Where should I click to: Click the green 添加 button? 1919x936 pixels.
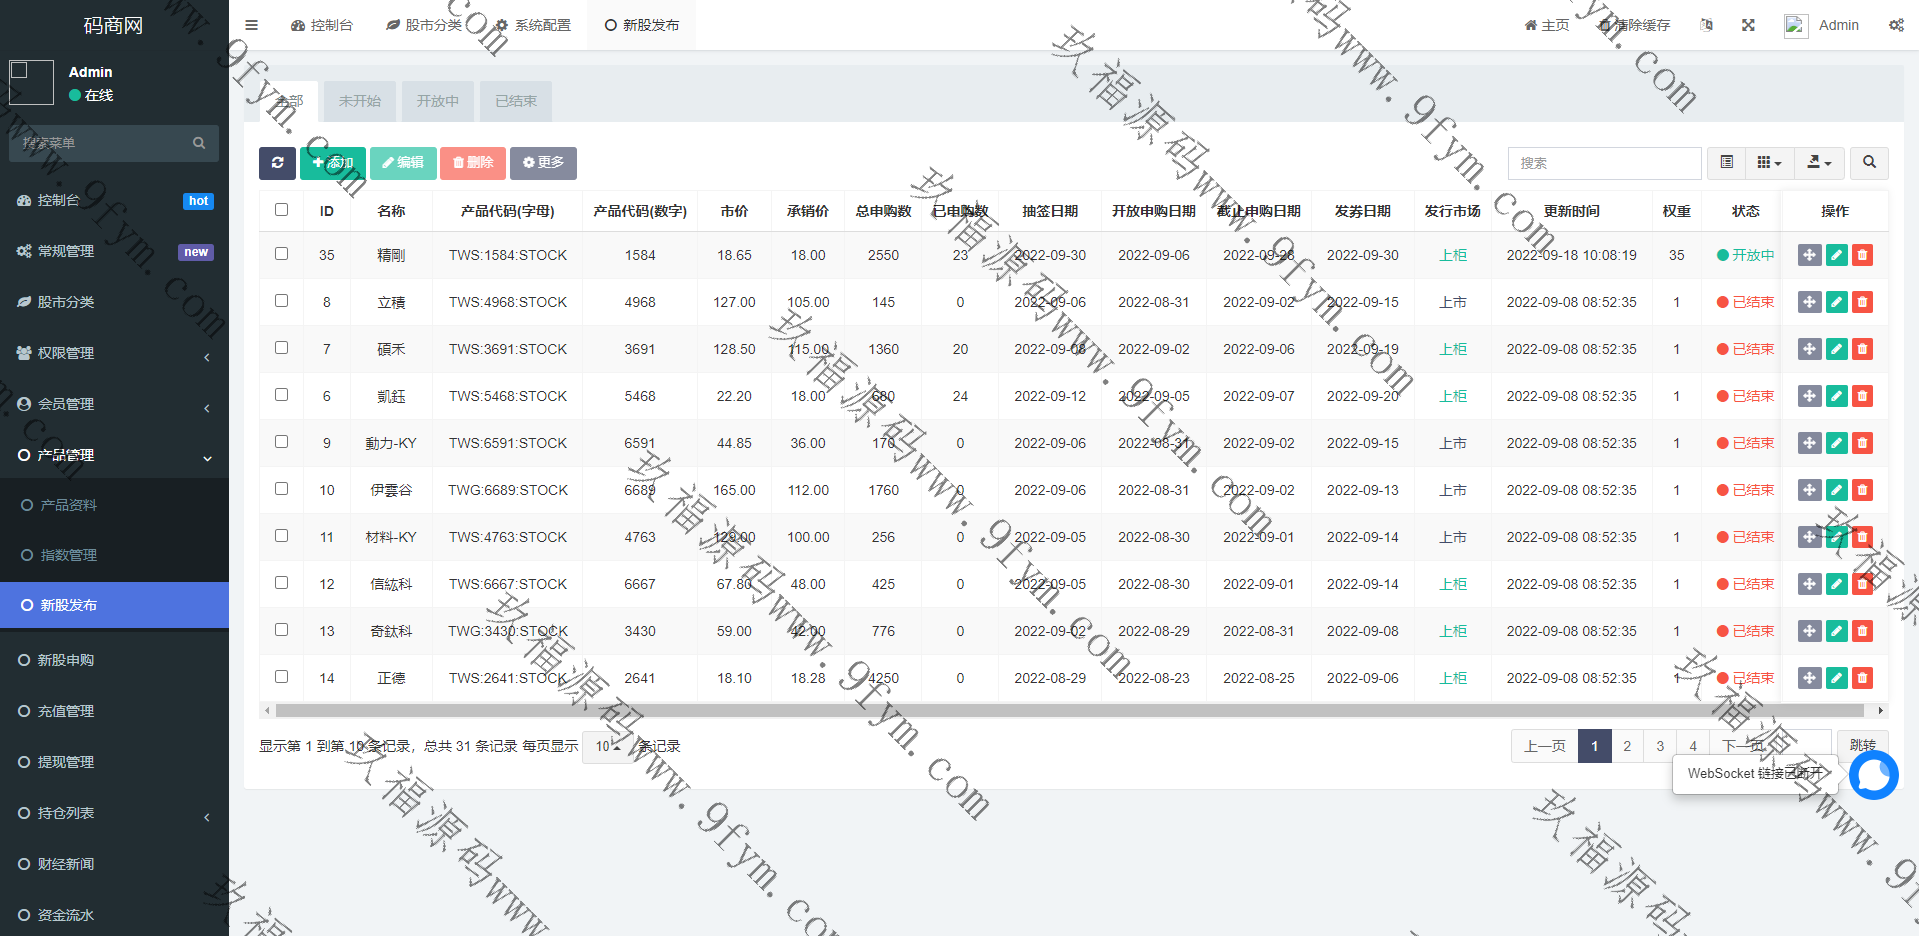click(333, 163)
